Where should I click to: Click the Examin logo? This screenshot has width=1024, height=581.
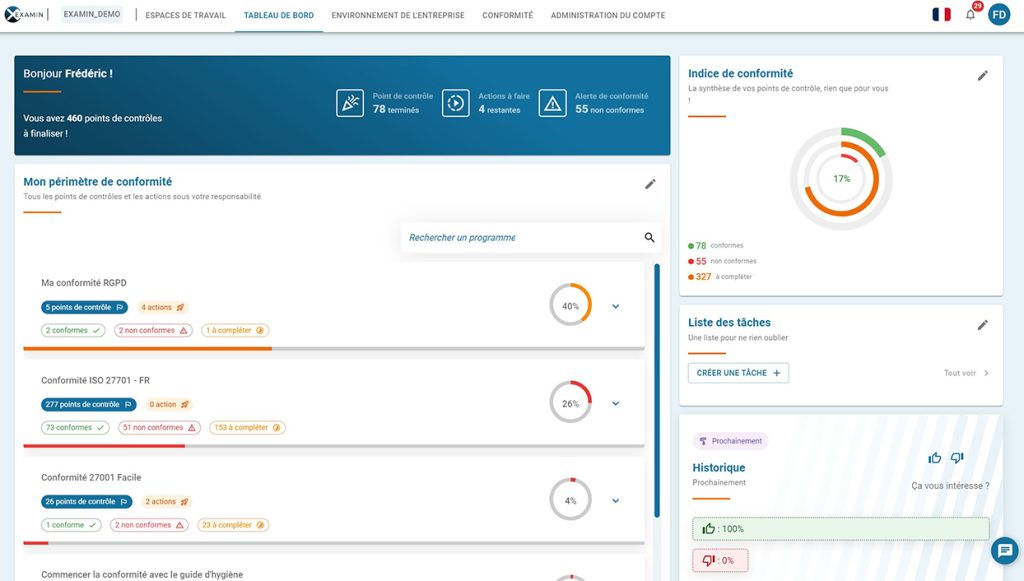26,14
